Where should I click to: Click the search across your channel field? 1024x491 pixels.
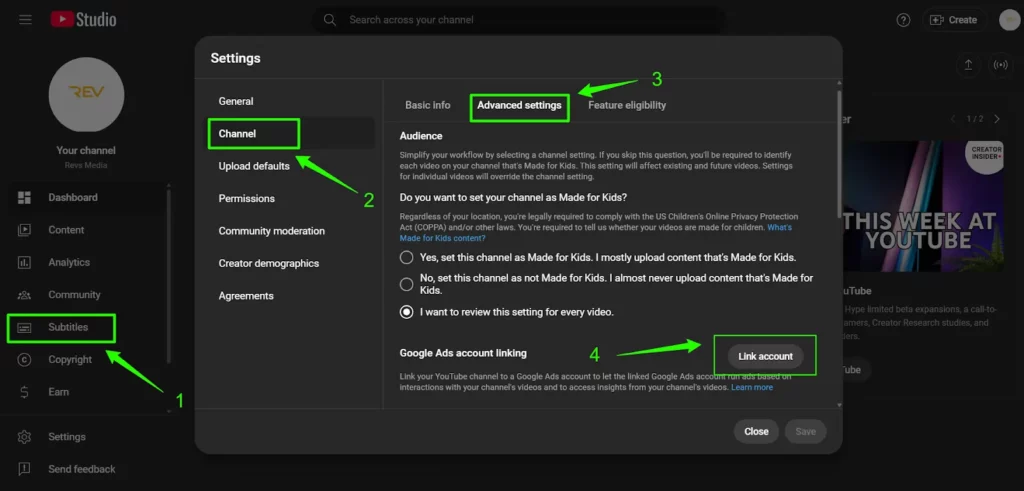click(x=519, y=20)
